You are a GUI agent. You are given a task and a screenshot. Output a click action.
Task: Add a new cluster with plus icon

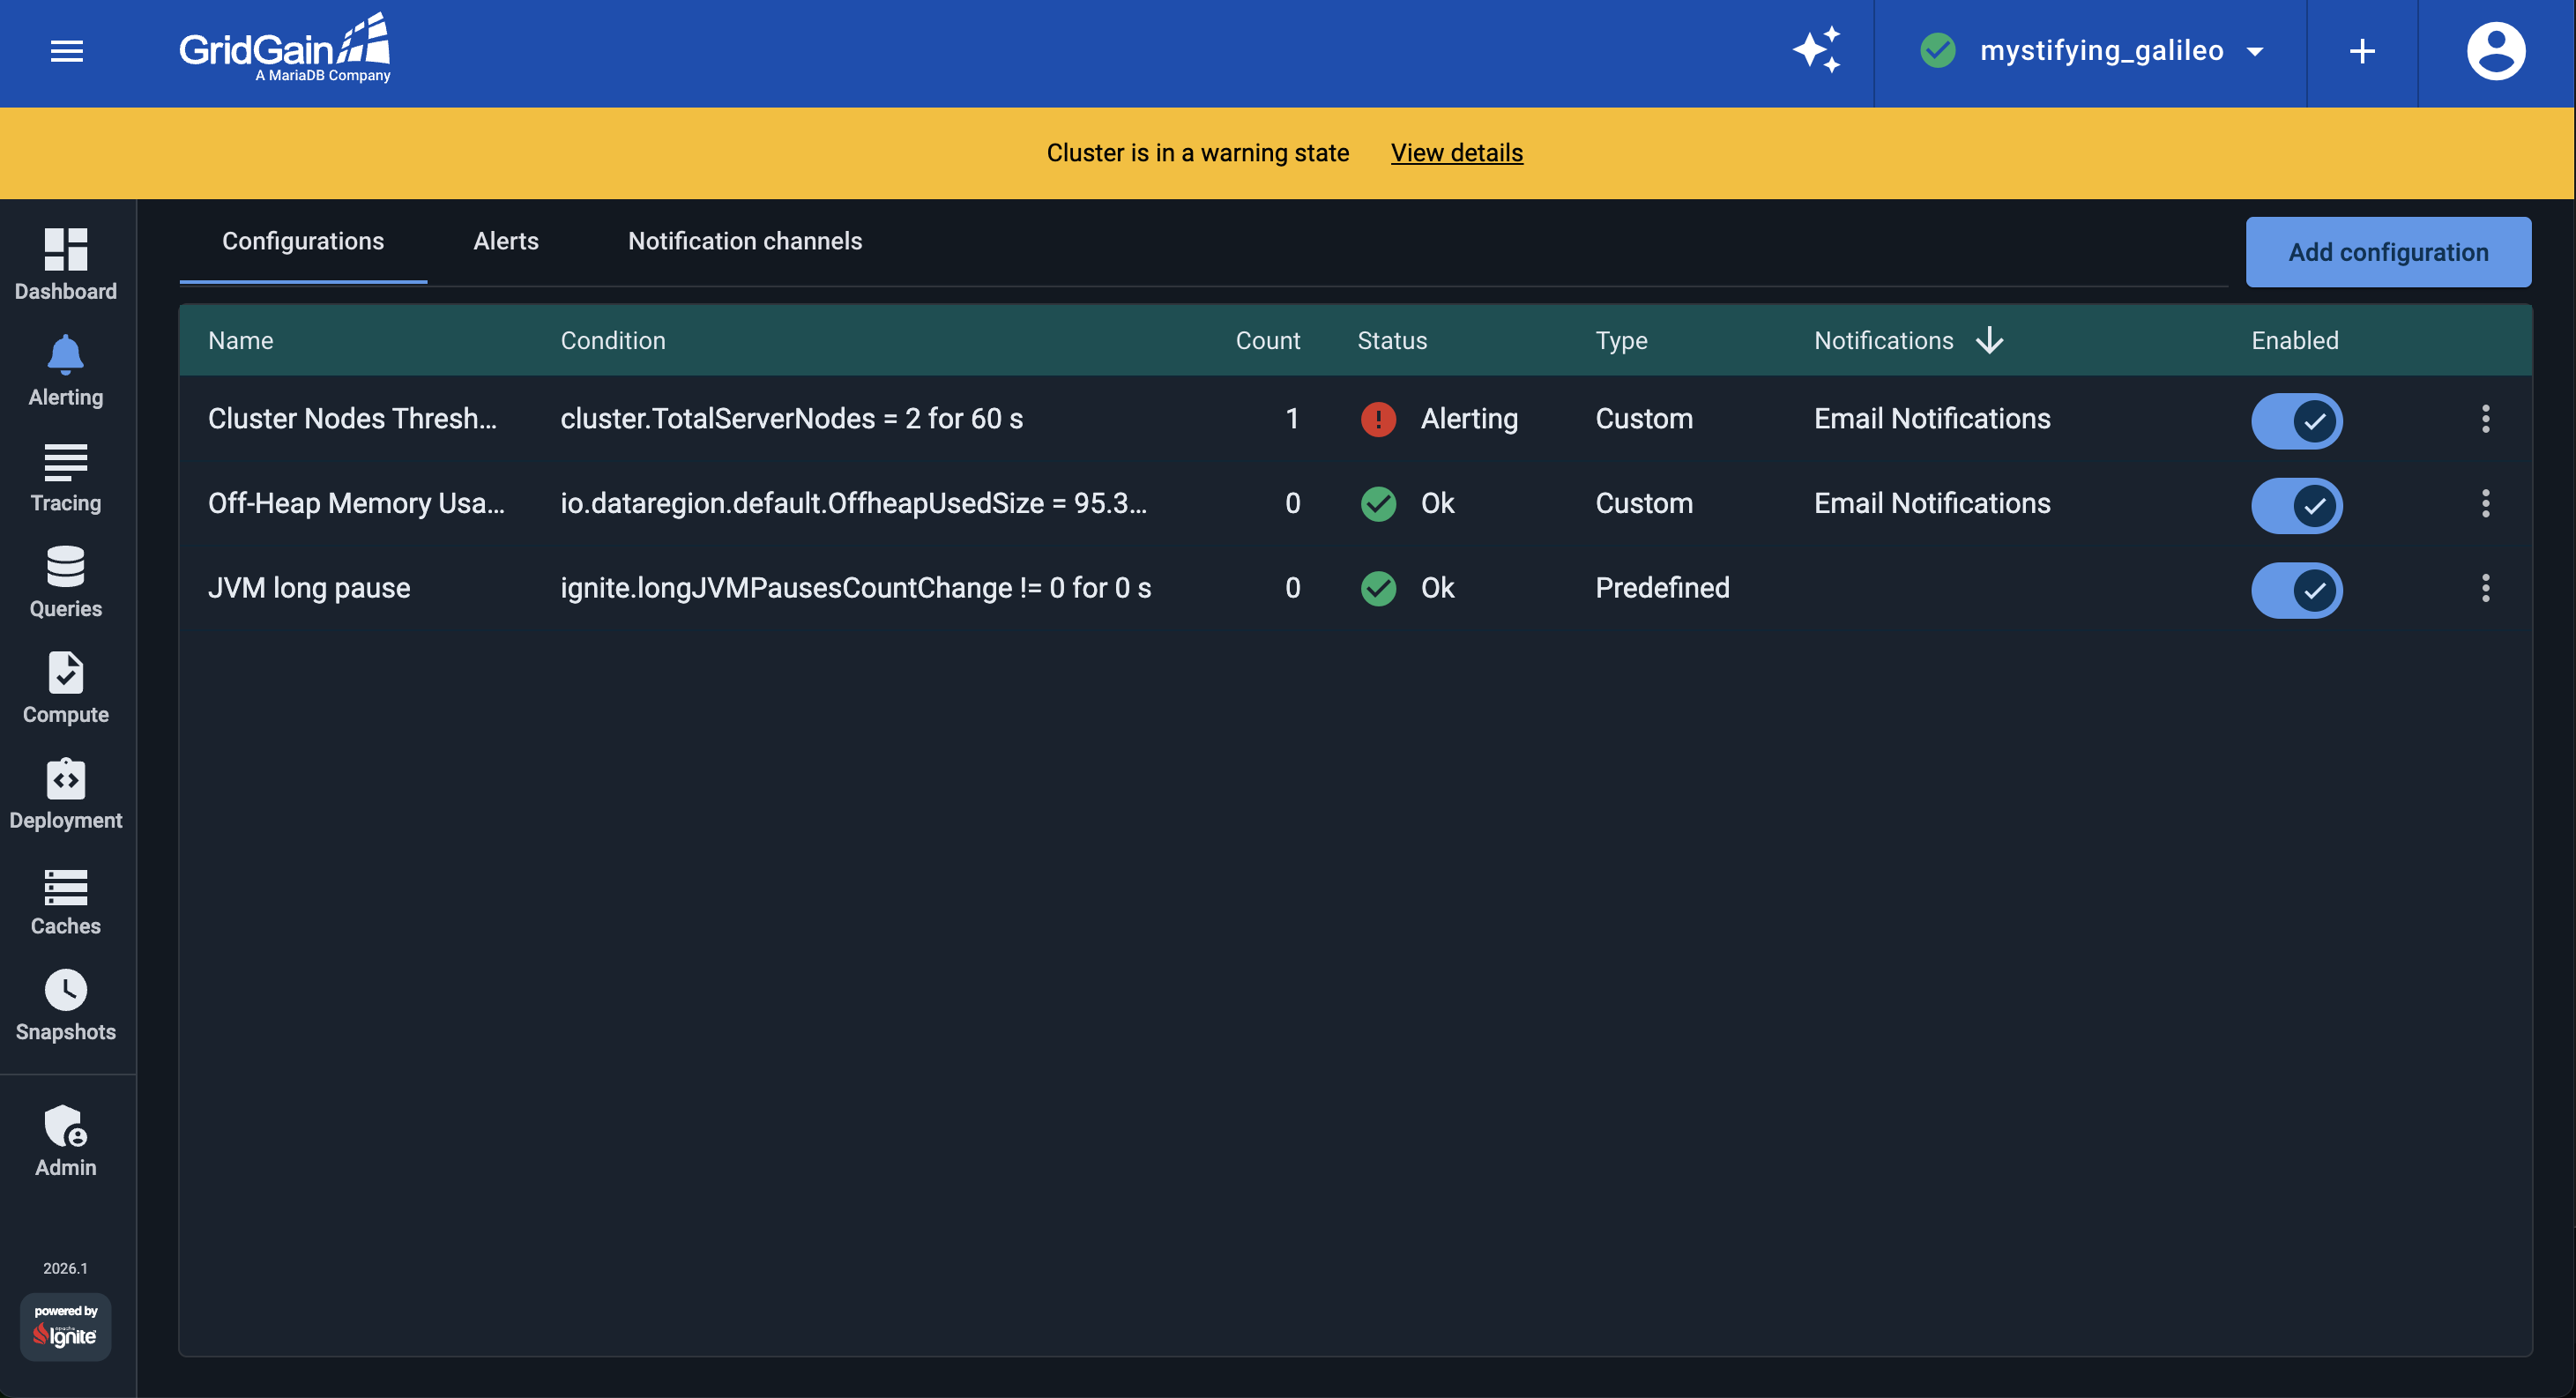pyautogui.click(x=2362, y=51)
